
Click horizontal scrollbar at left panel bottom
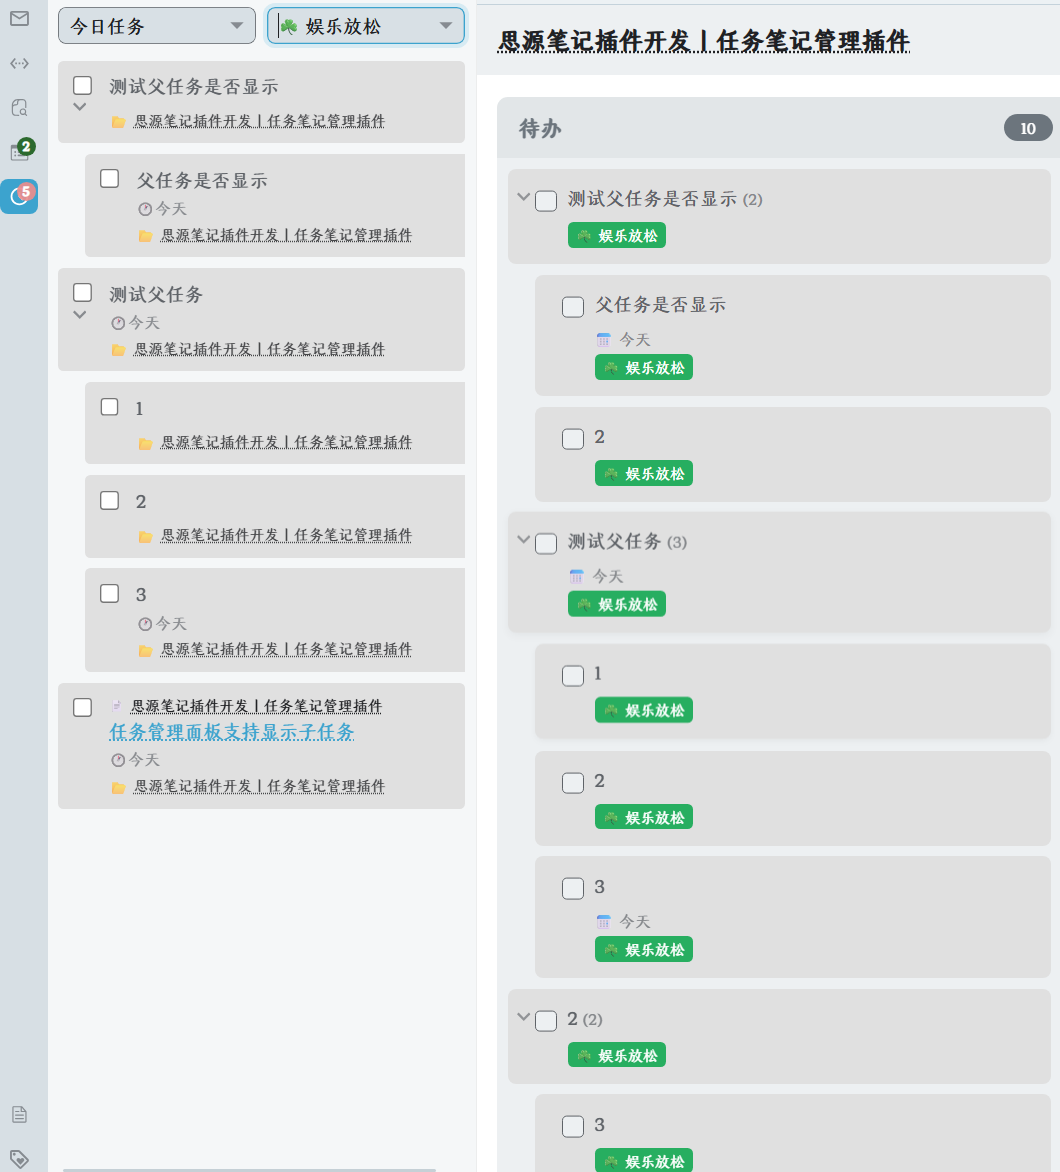coord(249,1170)
